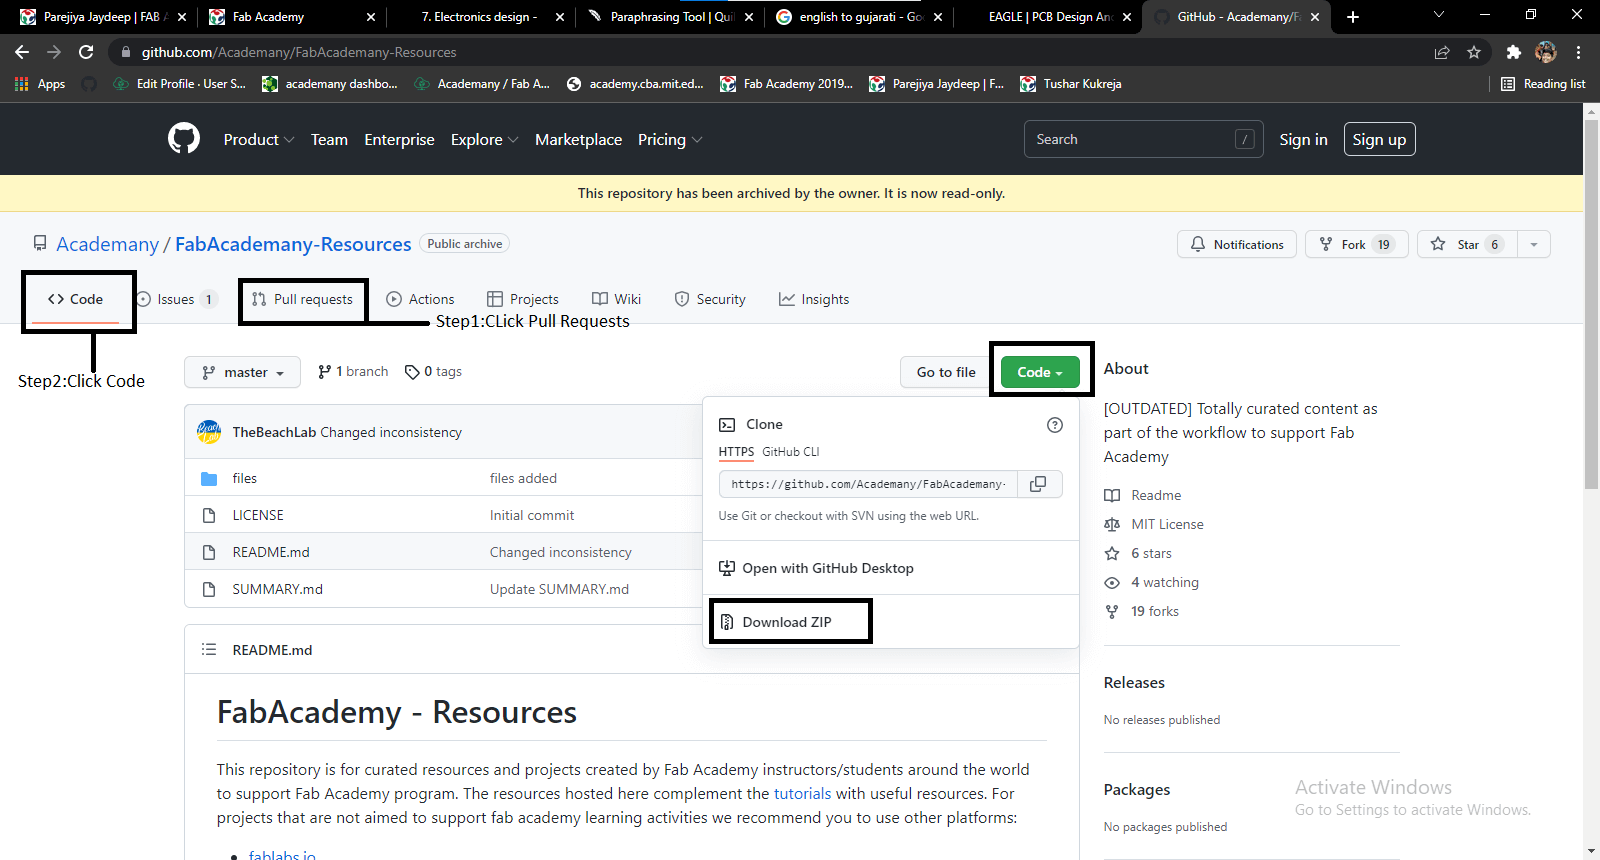Image resolution: width=1600 pixels, height=860 pixels.
Task: Star the repository with the Star button
Action: [1468, 244]
